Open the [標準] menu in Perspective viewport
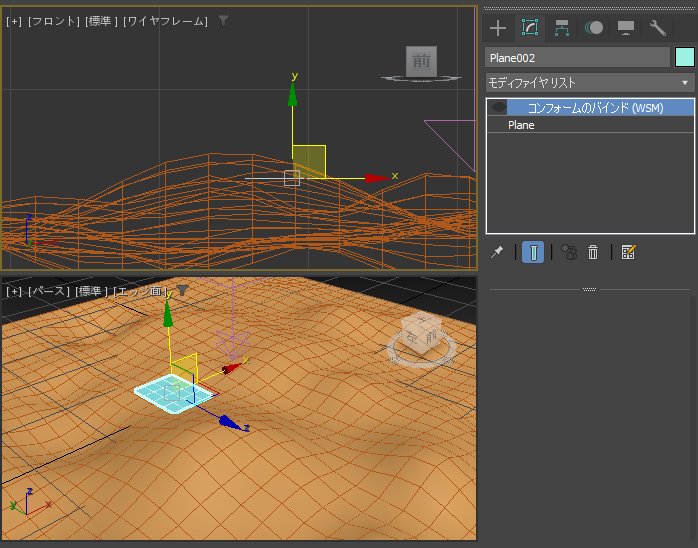Image resolution: width=698 pixels, height=548 pixels. tap(91, 291)
